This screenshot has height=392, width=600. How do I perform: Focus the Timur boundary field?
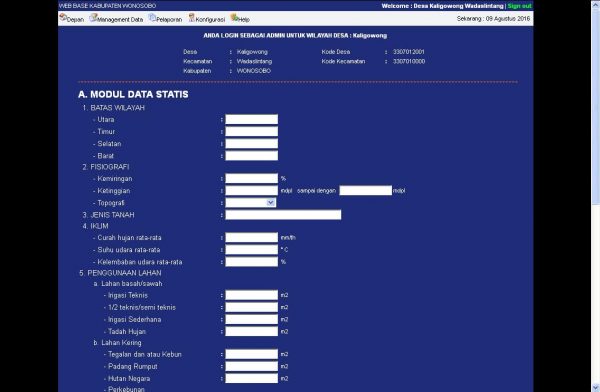(251, 132)
